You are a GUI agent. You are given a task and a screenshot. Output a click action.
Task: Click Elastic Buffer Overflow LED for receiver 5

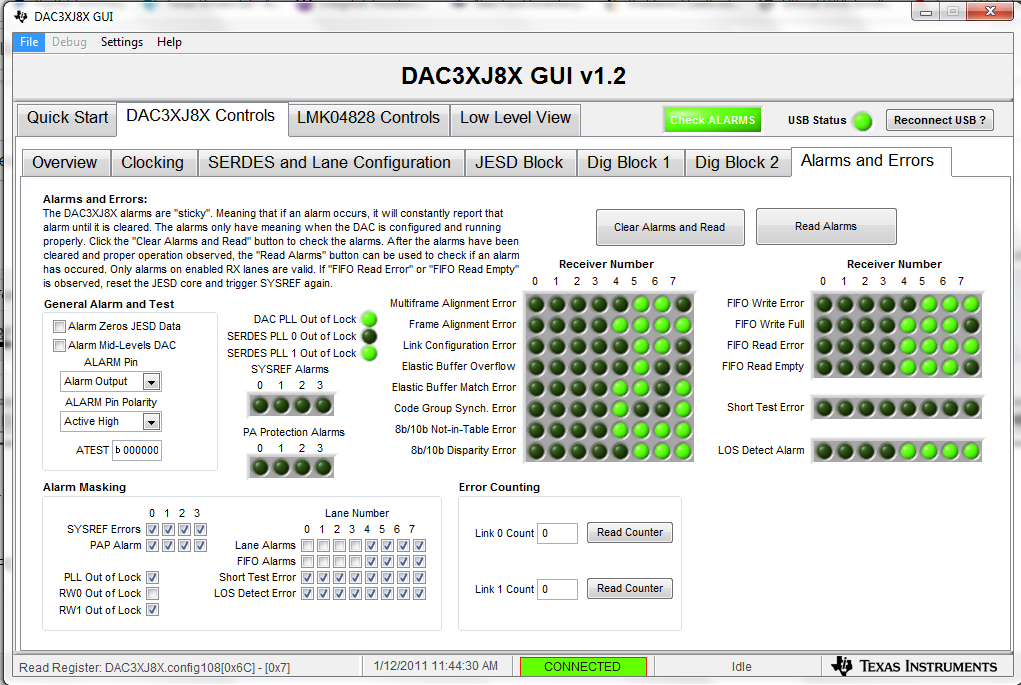[x=641, y=367]
